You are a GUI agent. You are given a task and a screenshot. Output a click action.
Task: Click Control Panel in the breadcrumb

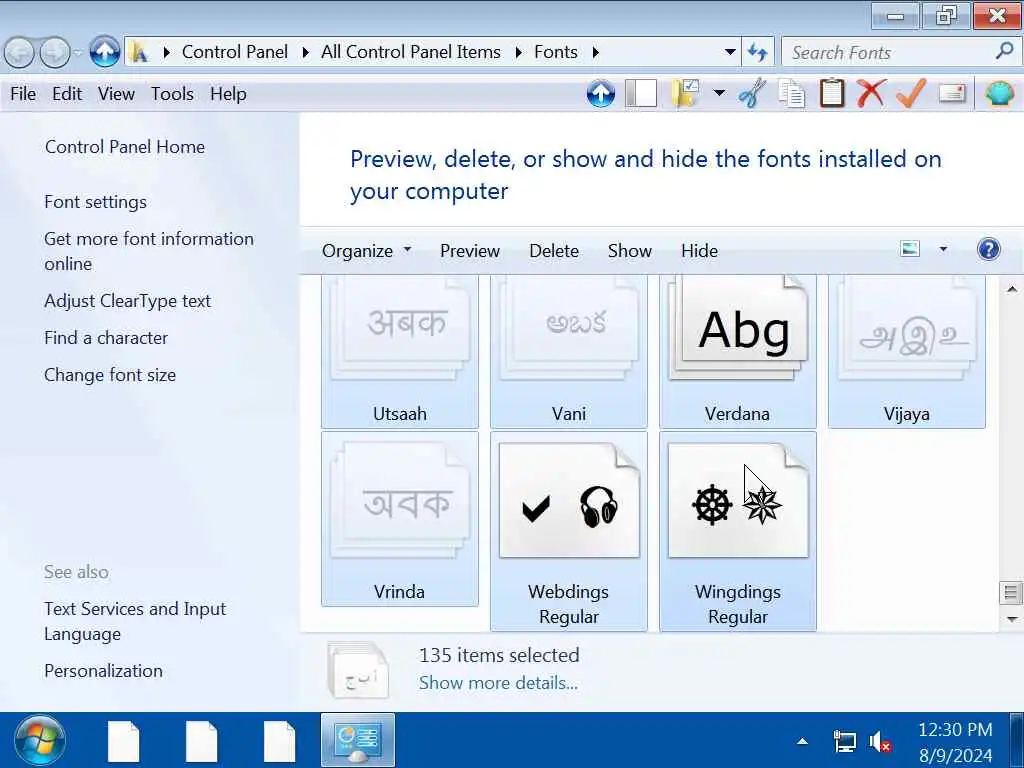click(x=234, y=52)
